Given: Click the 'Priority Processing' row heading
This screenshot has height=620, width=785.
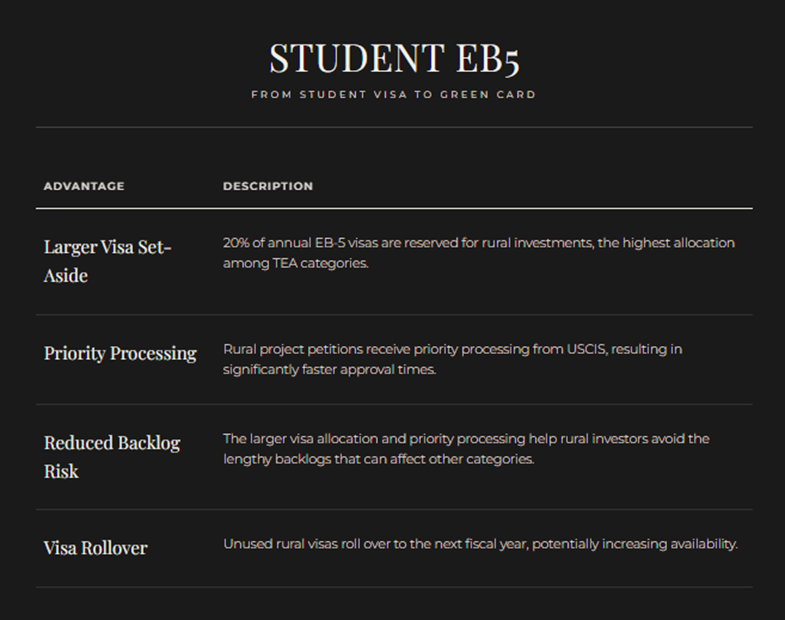Looking at the screenshot, I should pyautogui.click(x=120, y=353).
